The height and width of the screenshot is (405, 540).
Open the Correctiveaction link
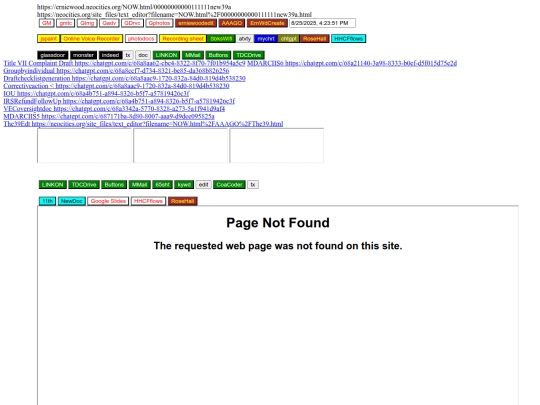pyautogui.click(x=116, y=86)
